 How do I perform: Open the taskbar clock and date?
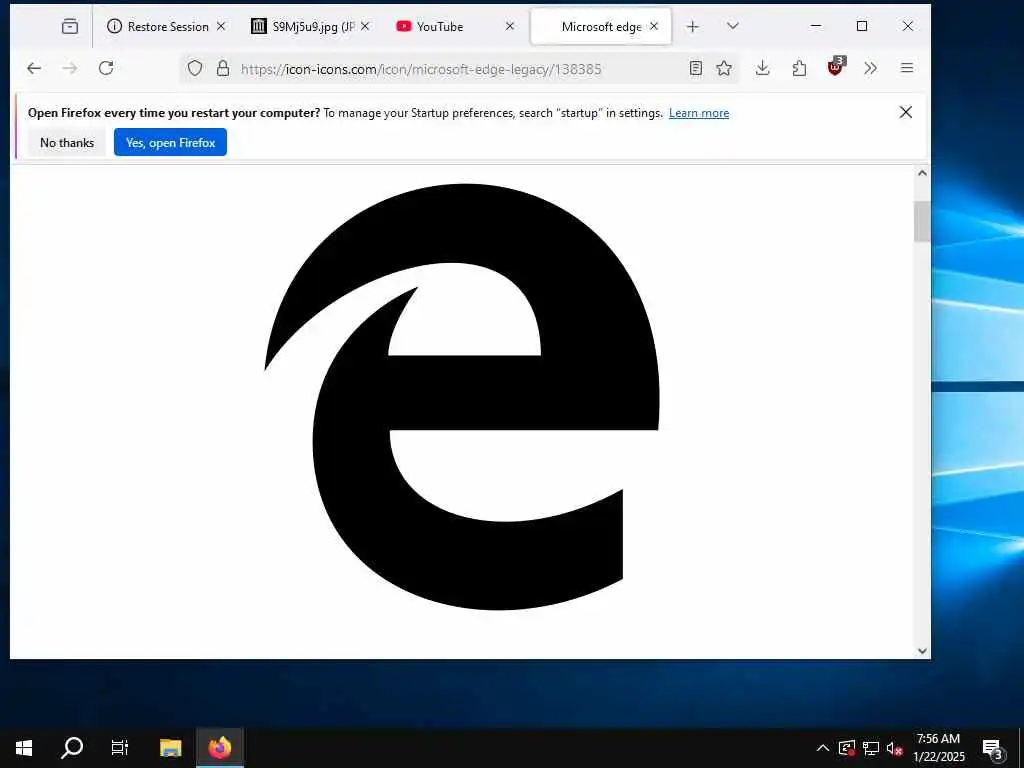tap(938, 748)
